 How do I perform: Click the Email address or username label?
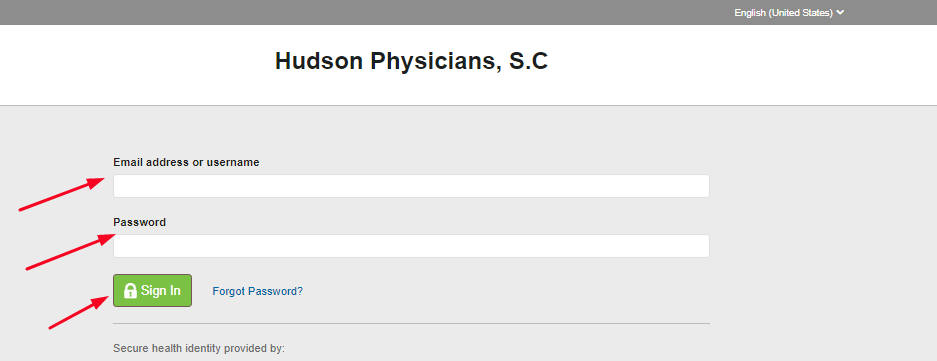186,162
